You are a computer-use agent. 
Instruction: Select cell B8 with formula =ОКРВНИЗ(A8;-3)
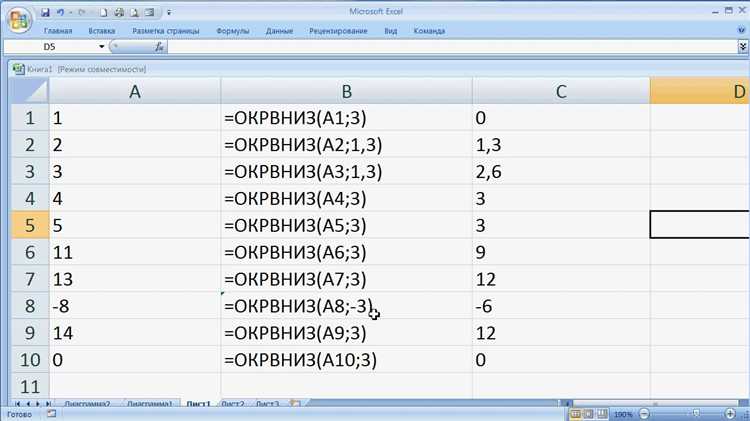(x=347, y=306)
